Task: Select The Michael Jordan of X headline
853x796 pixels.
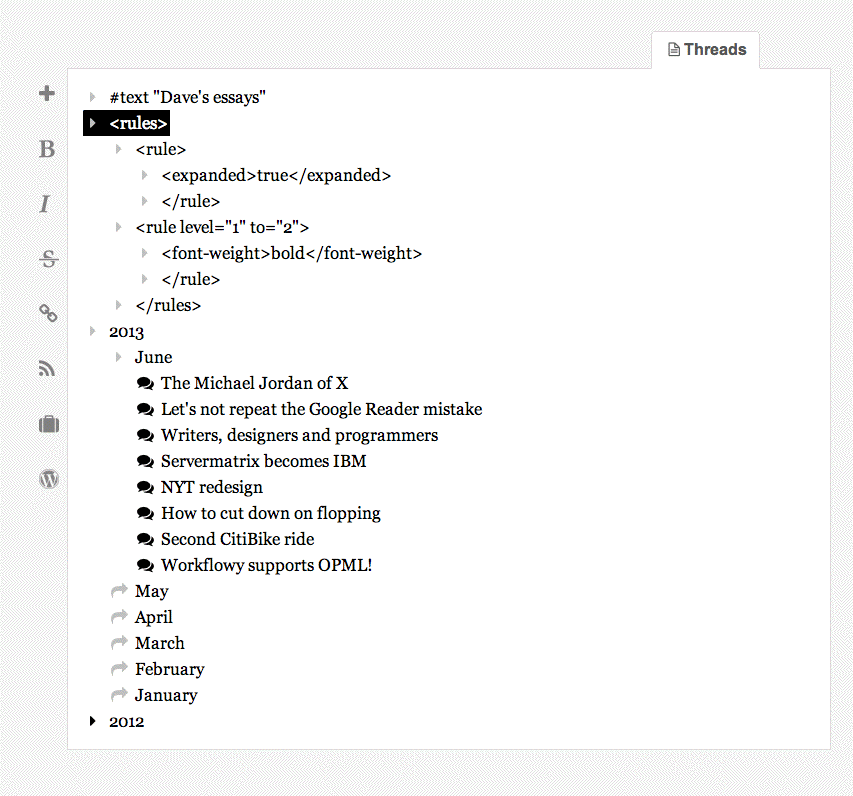Action: pos(254,383)
